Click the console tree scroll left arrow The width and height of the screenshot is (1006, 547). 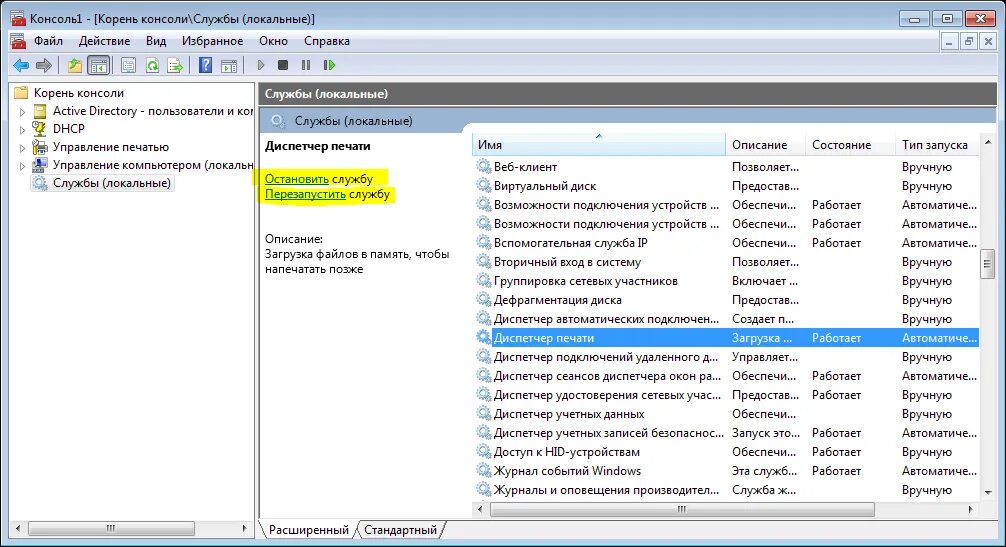[x=18, y=528]
